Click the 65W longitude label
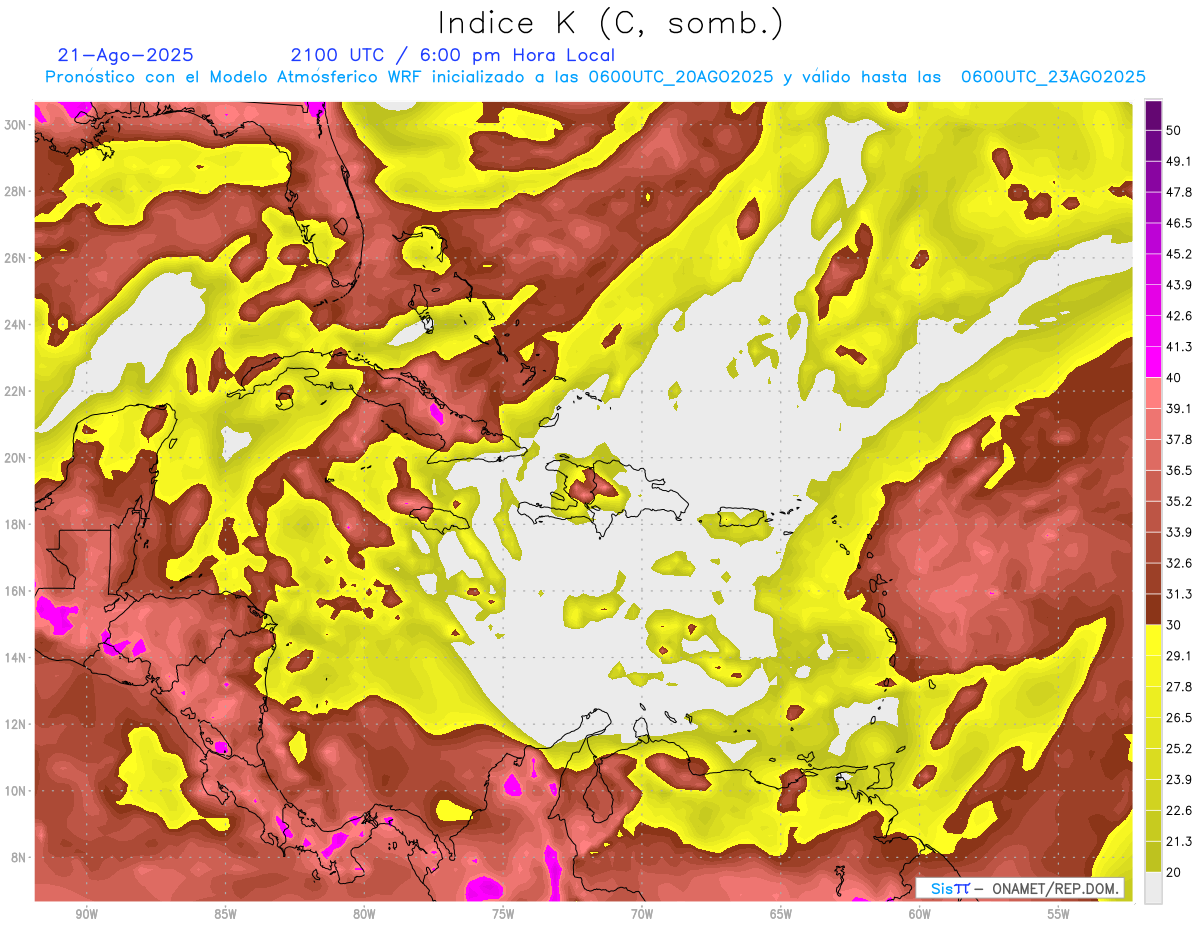 click(x=781, y=914)
